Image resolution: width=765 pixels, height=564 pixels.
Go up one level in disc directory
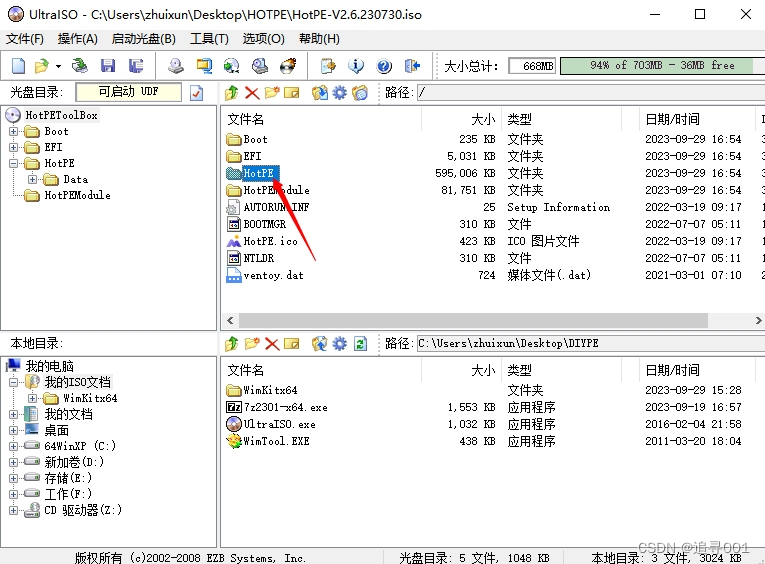[231, 93]
